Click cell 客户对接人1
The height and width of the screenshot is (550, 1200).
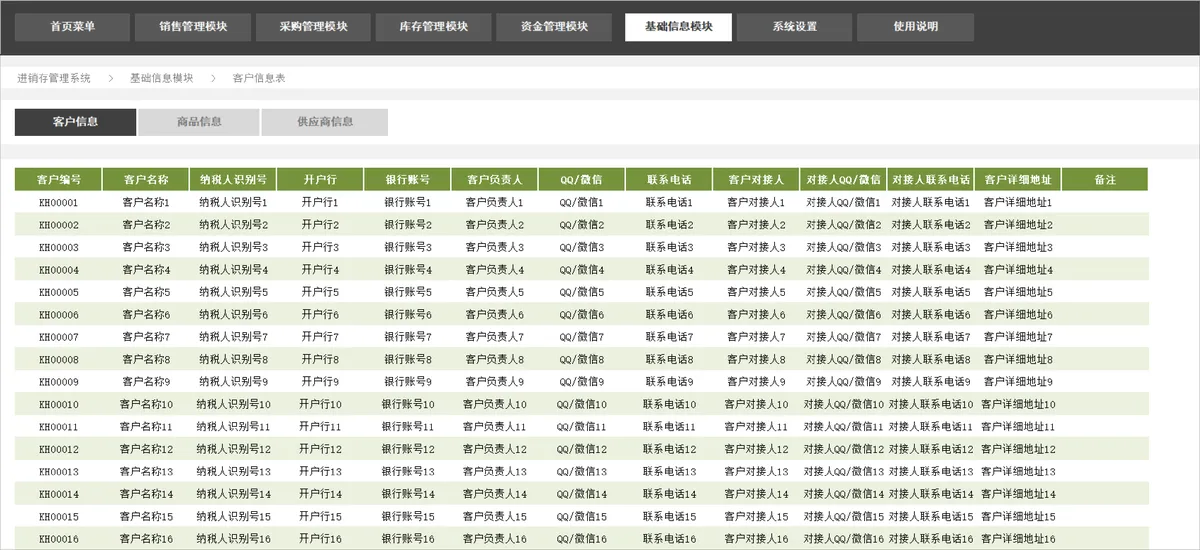[756, 202]
